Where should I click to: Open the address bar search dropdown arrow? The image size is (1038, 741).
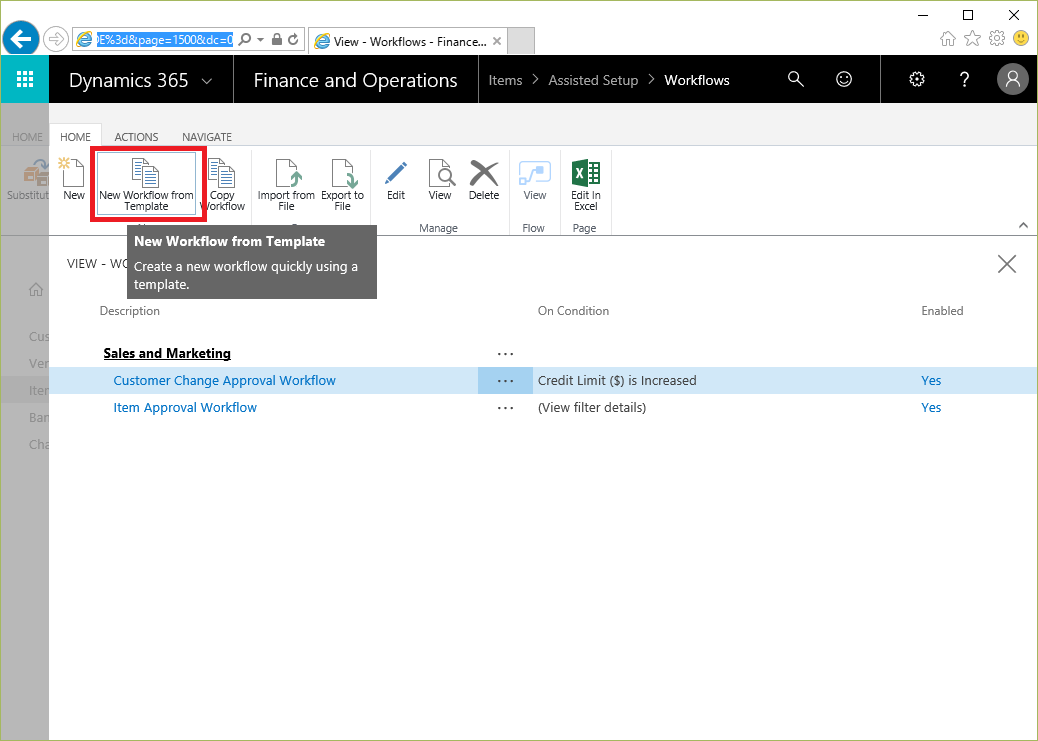(260, 40)
